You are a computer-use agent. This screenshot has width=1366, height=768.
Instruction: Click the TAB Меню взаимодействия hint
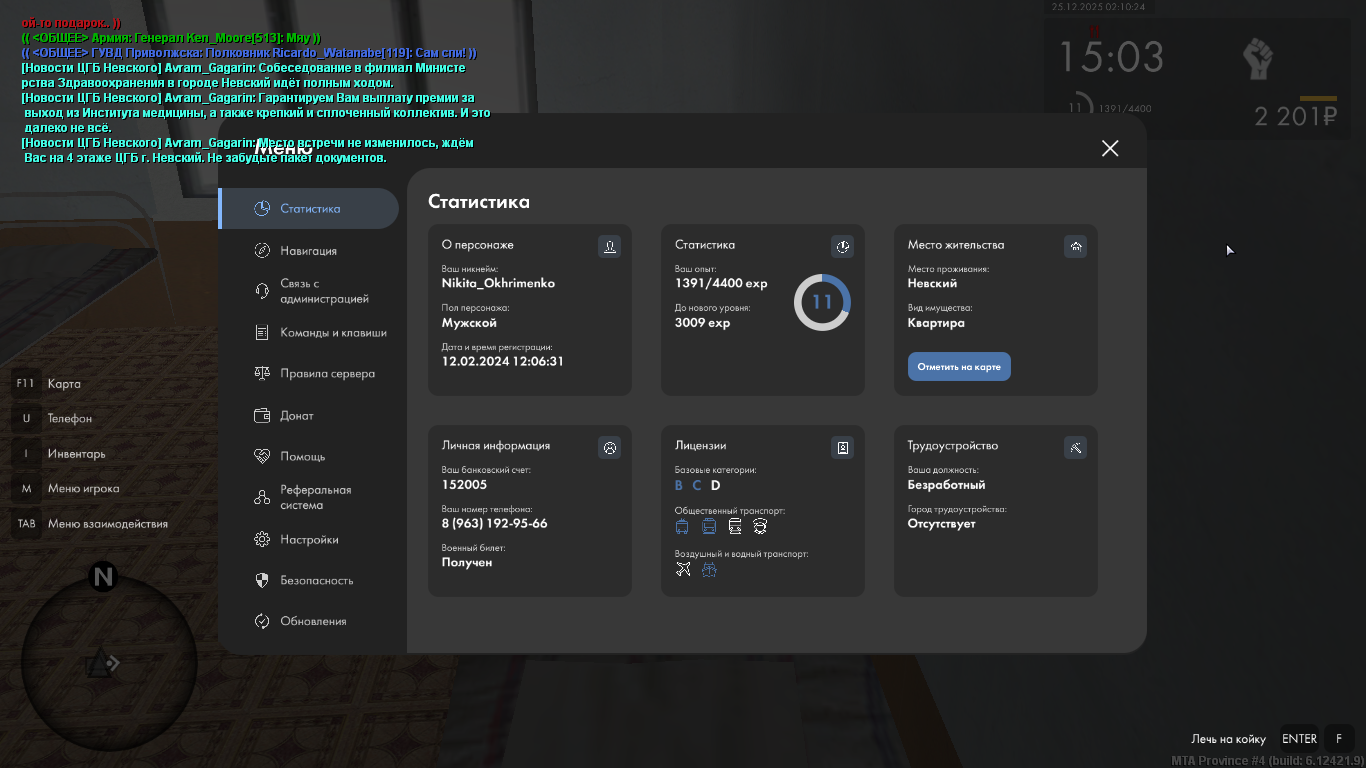point(91,524)
